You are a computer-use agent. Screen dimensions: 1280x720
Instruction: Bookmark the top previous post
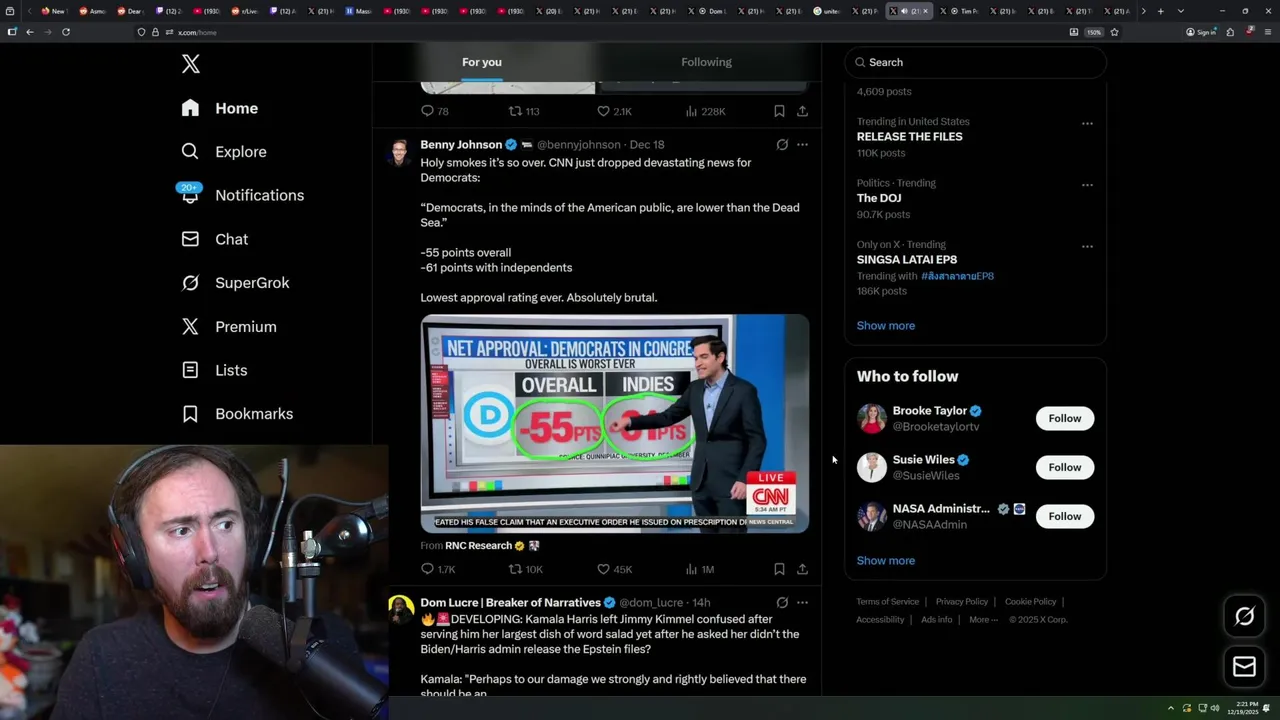pos(779,111)
